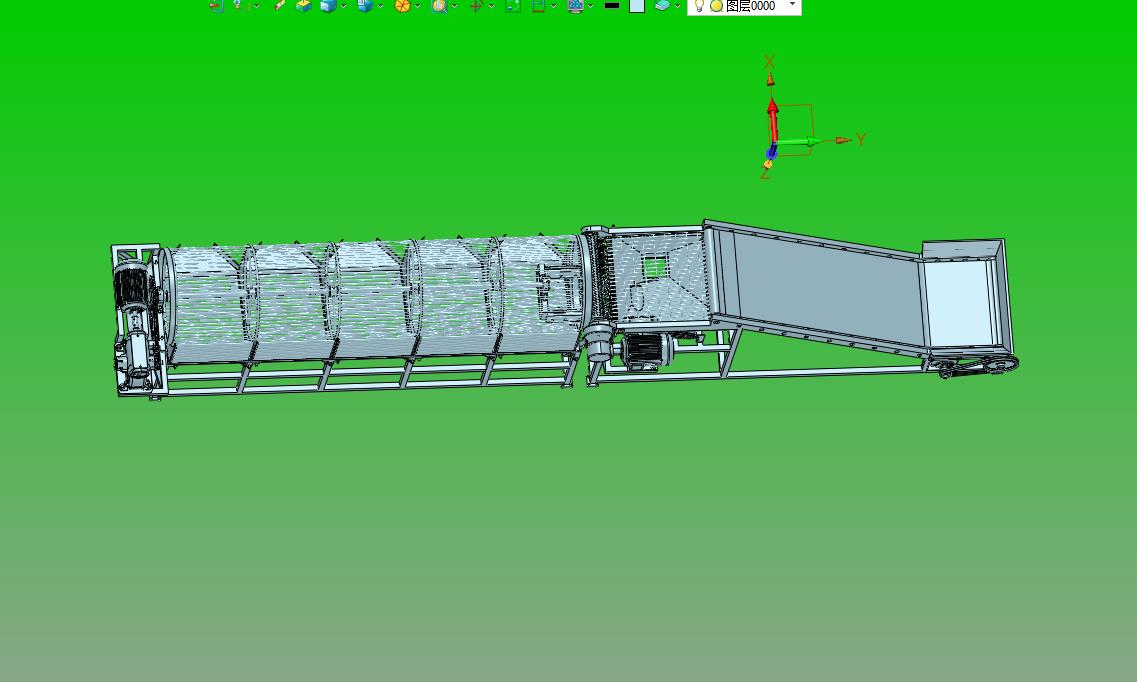Click the green Y axis arrow of triad
Image resolution: width=1137 pixels, height=682 pixels.
(x=799, y=142)
